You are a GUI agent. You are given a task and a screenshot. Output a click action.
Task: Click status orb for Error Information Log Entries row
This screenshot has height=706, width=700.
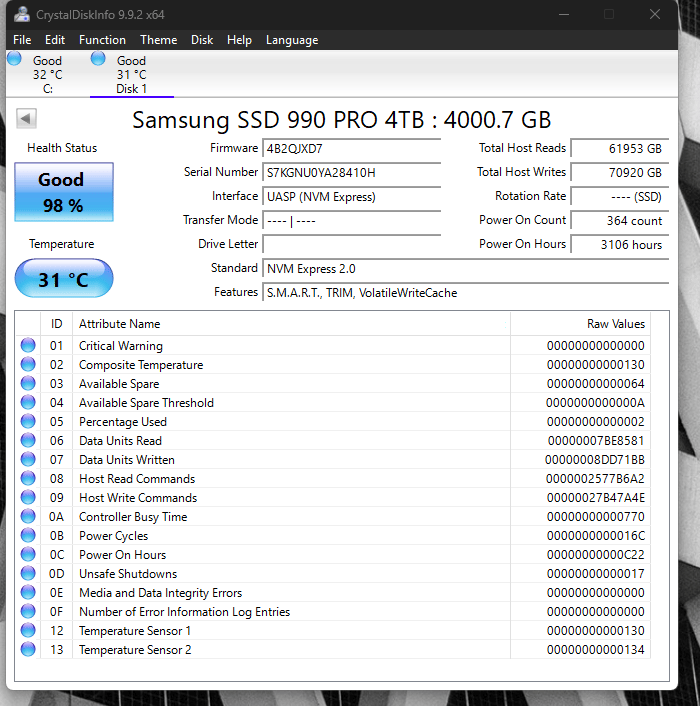(28, 611)
